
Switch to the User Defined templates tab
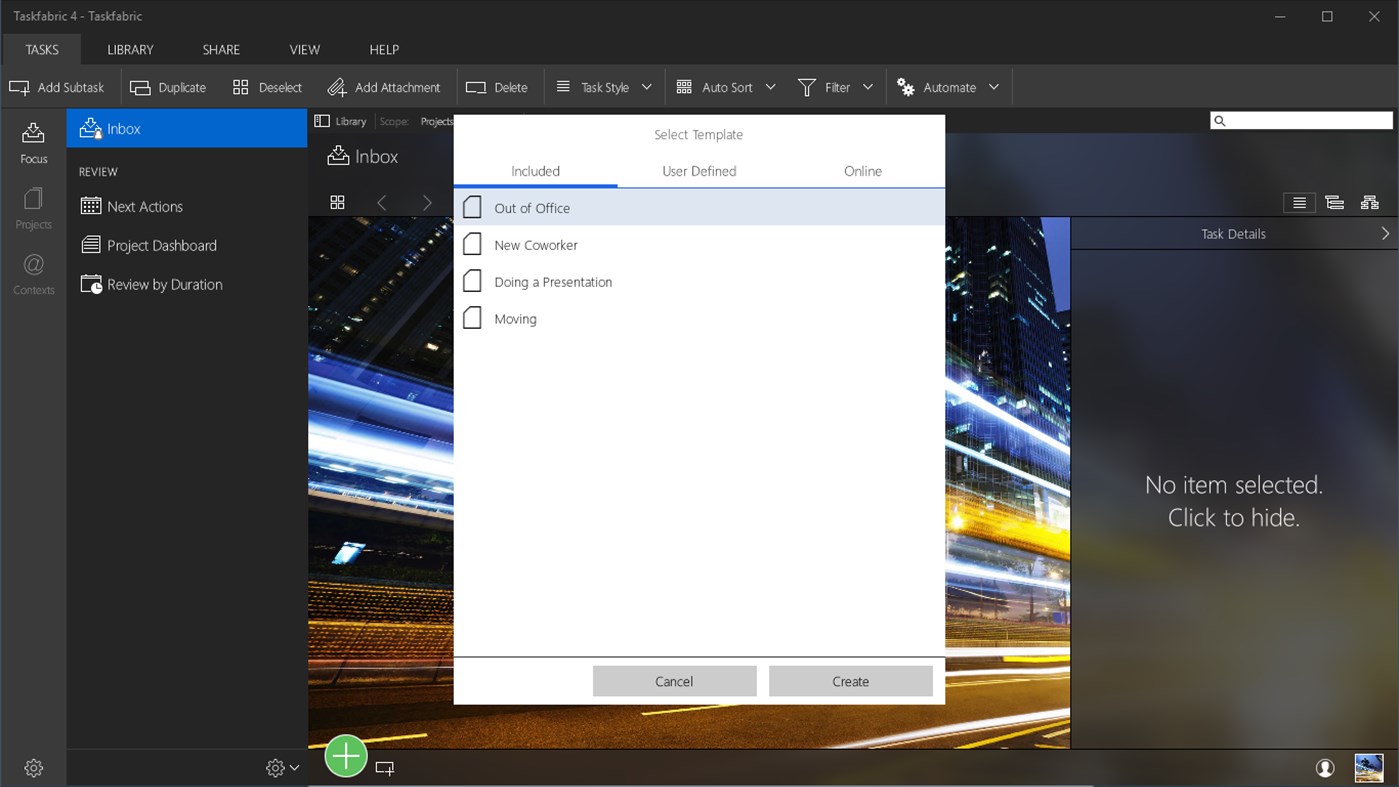pyautogui.click(x=698, y=171)
